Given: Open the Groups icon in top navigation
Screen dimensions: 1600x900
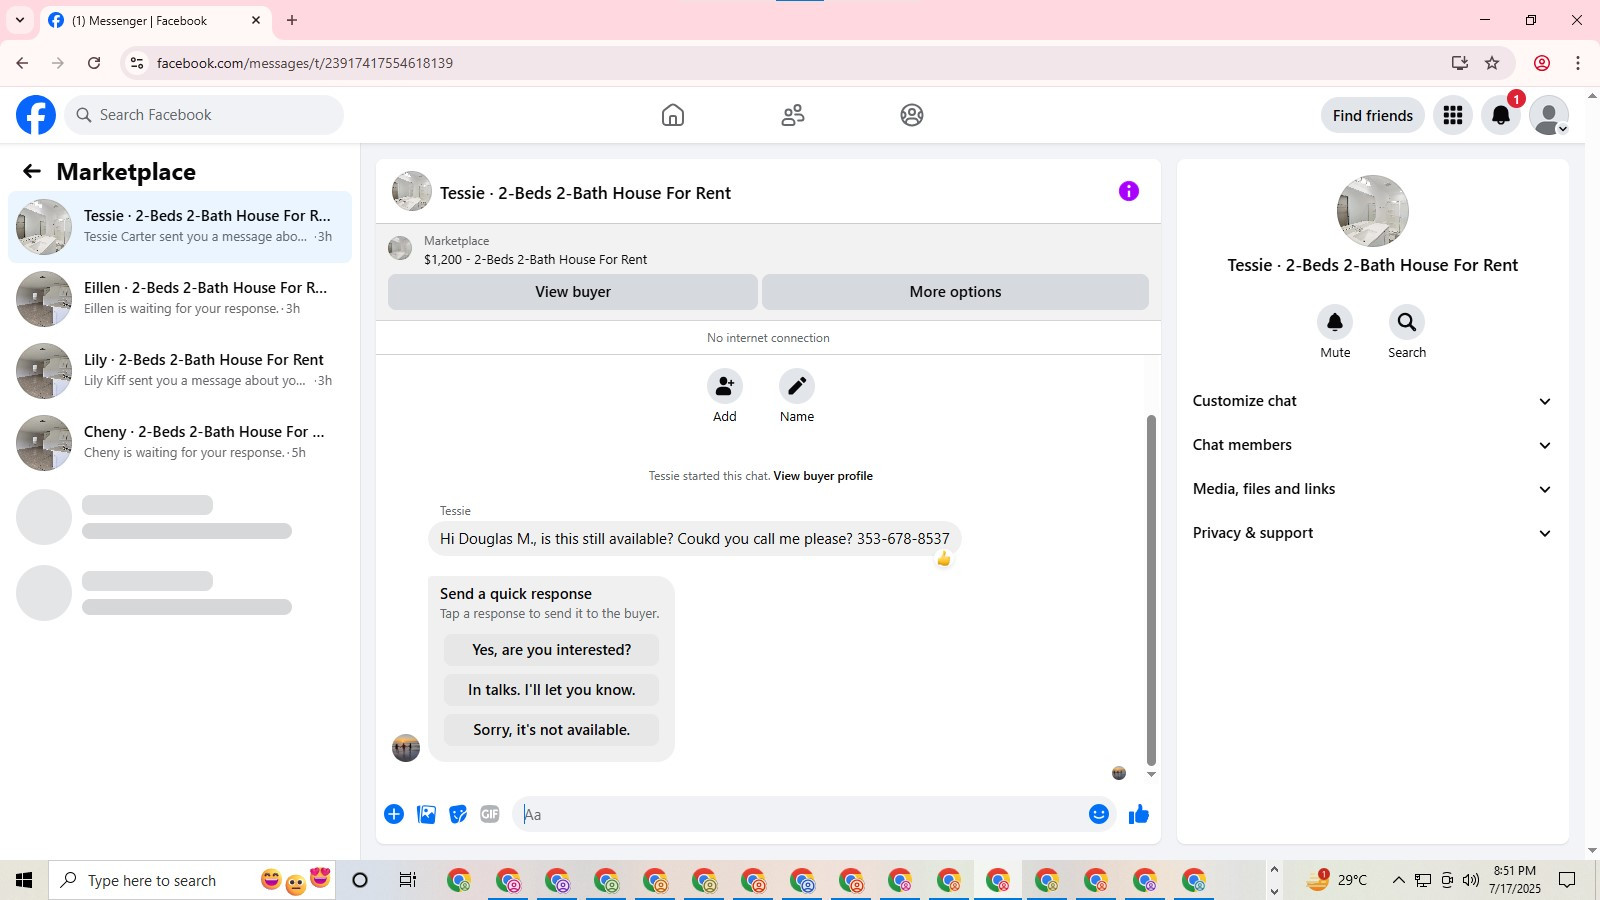Looking at the screenshot, I should (912, 115).
